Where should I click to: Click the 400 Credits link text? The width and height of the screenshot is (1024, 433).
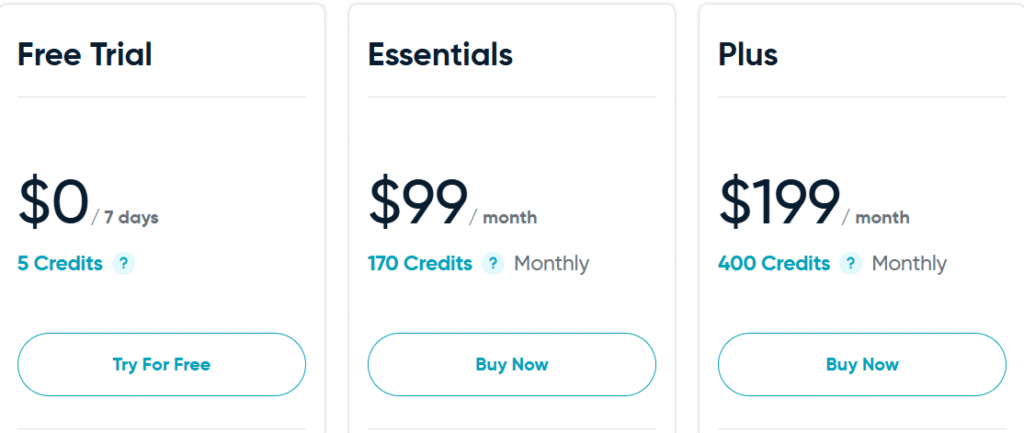(774, 264)
